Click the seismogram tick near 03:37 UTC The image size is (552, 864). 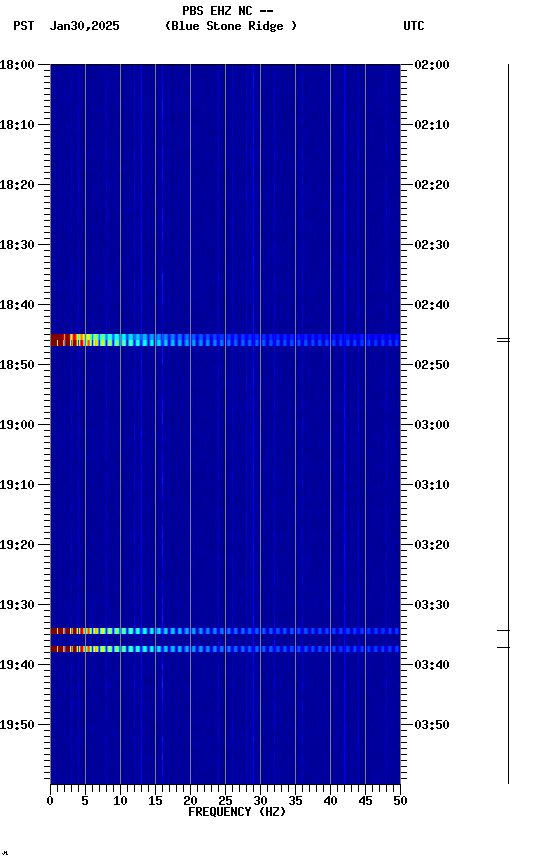coord(504,647)
